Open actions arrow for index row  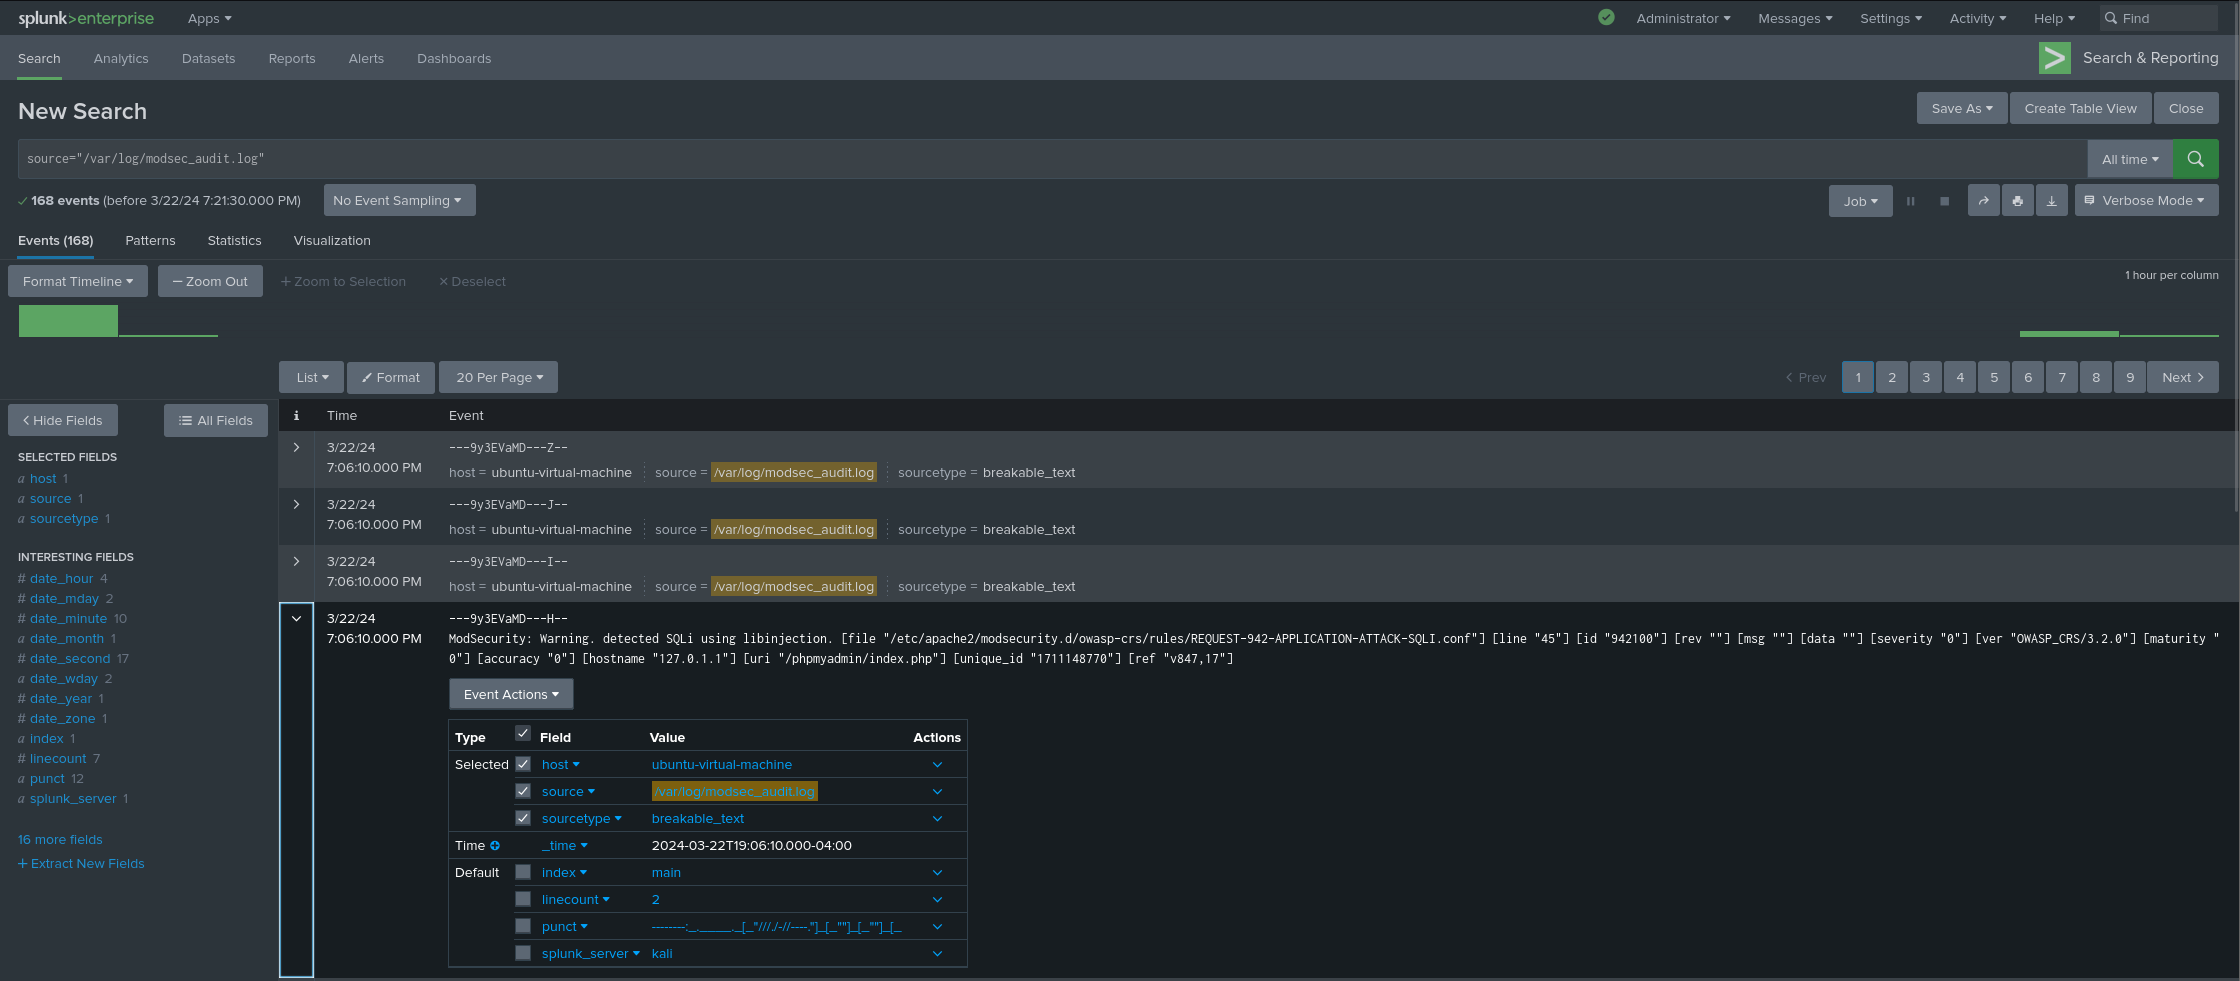click(x=937, y=872)
